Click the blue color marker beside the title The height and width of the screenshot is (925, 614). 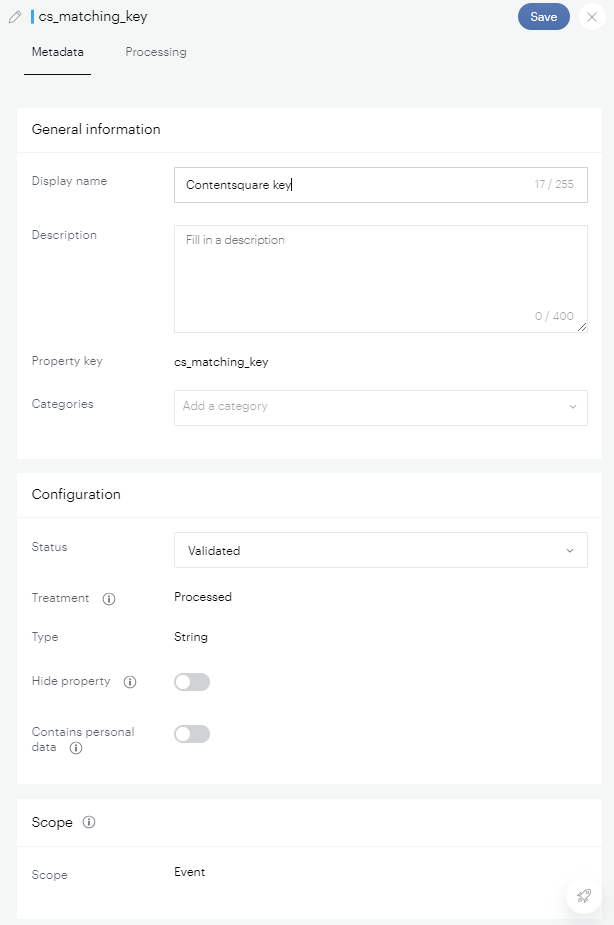[x=32, y=17]
